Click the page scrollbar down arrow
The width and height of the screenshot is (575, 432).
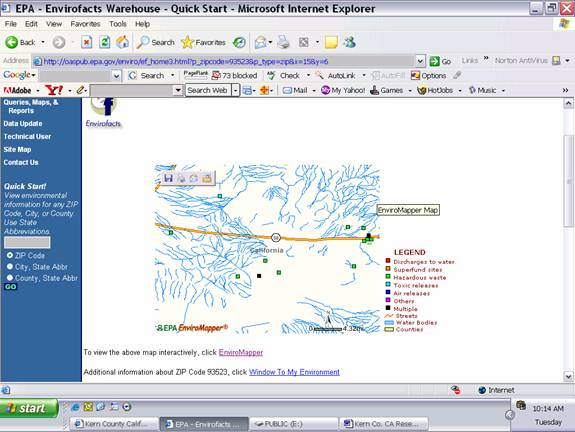pyautogui.click(x=568, y=377)
